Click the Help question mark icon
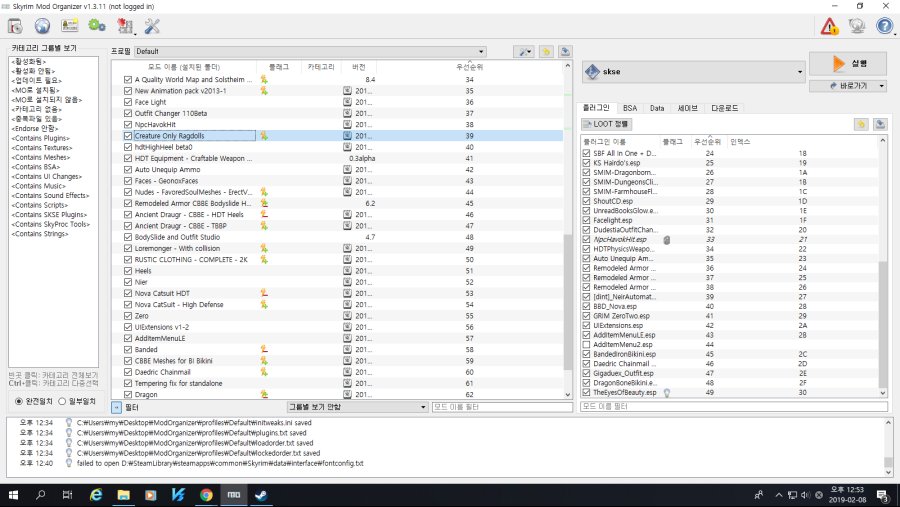Screen dimensions: 900x507 tap(883, 27)
